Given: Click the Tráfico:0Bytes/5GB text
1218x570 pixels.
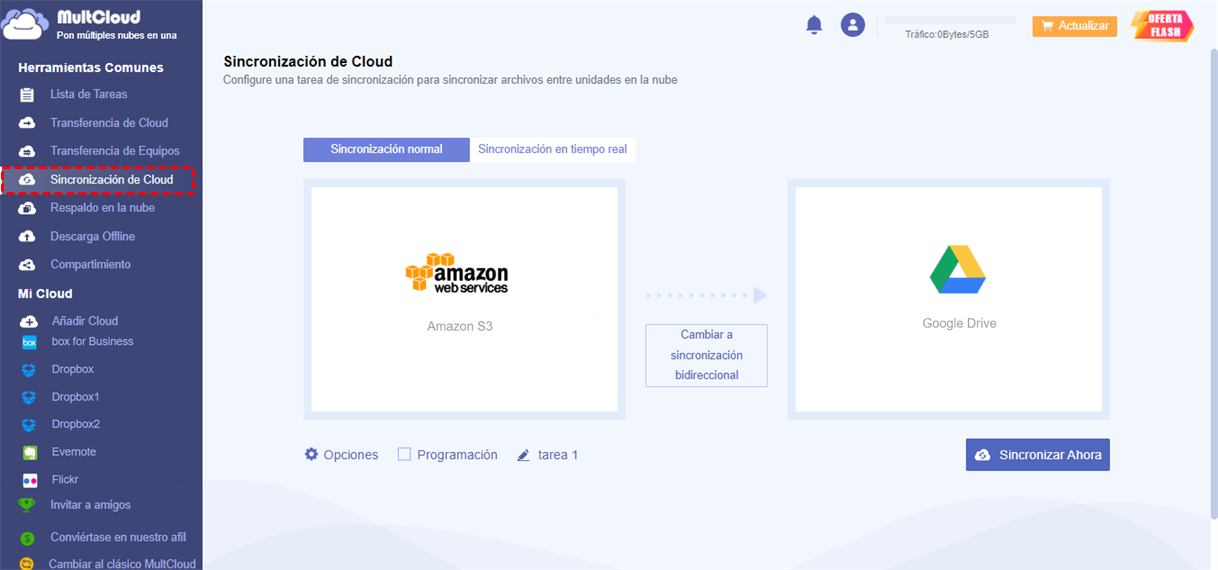Looking at the screenshot, I should [x=947, y=34].
